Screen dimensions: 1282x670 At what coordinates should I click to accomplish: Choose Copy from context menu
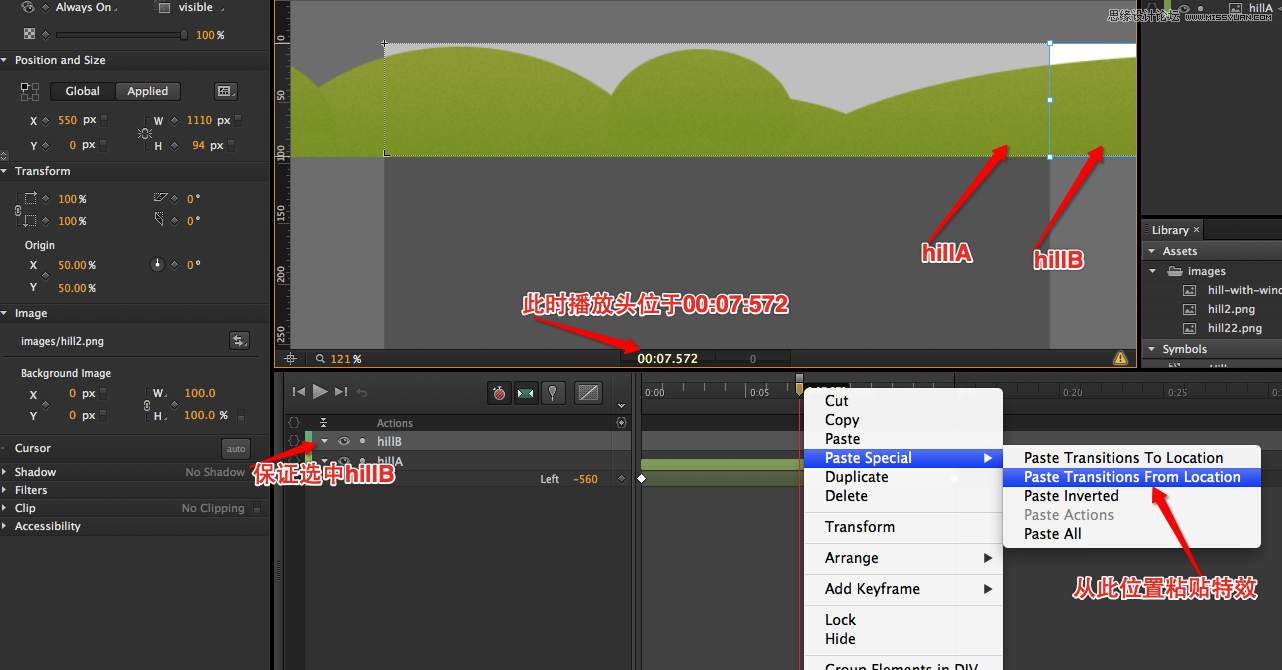(x=903, y=420)
